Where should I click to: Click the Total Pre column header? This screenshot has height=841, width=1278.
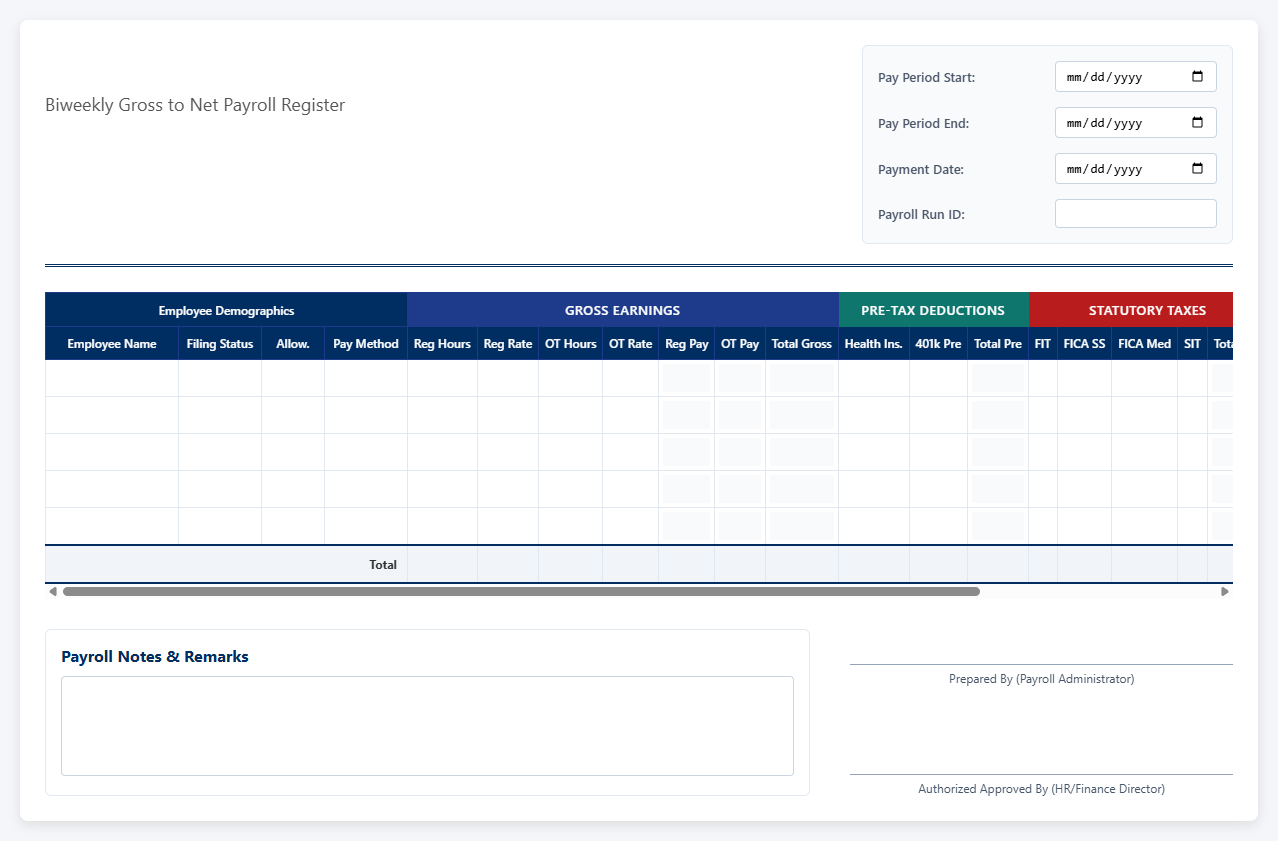(998, 344)
